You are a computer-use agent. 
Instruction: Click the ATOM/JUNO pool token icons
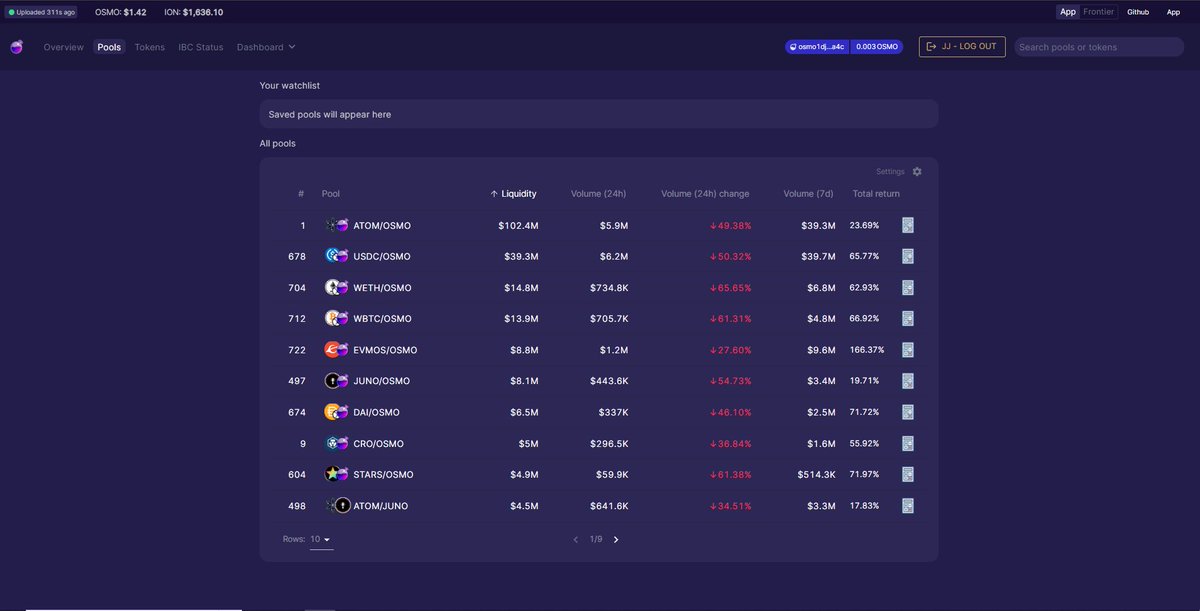337,506
